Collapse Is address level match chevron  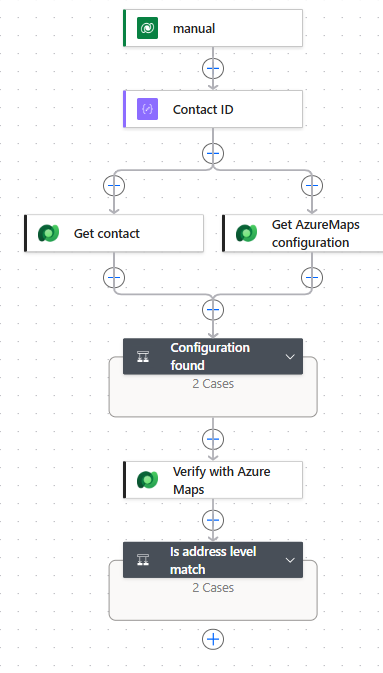290,560
